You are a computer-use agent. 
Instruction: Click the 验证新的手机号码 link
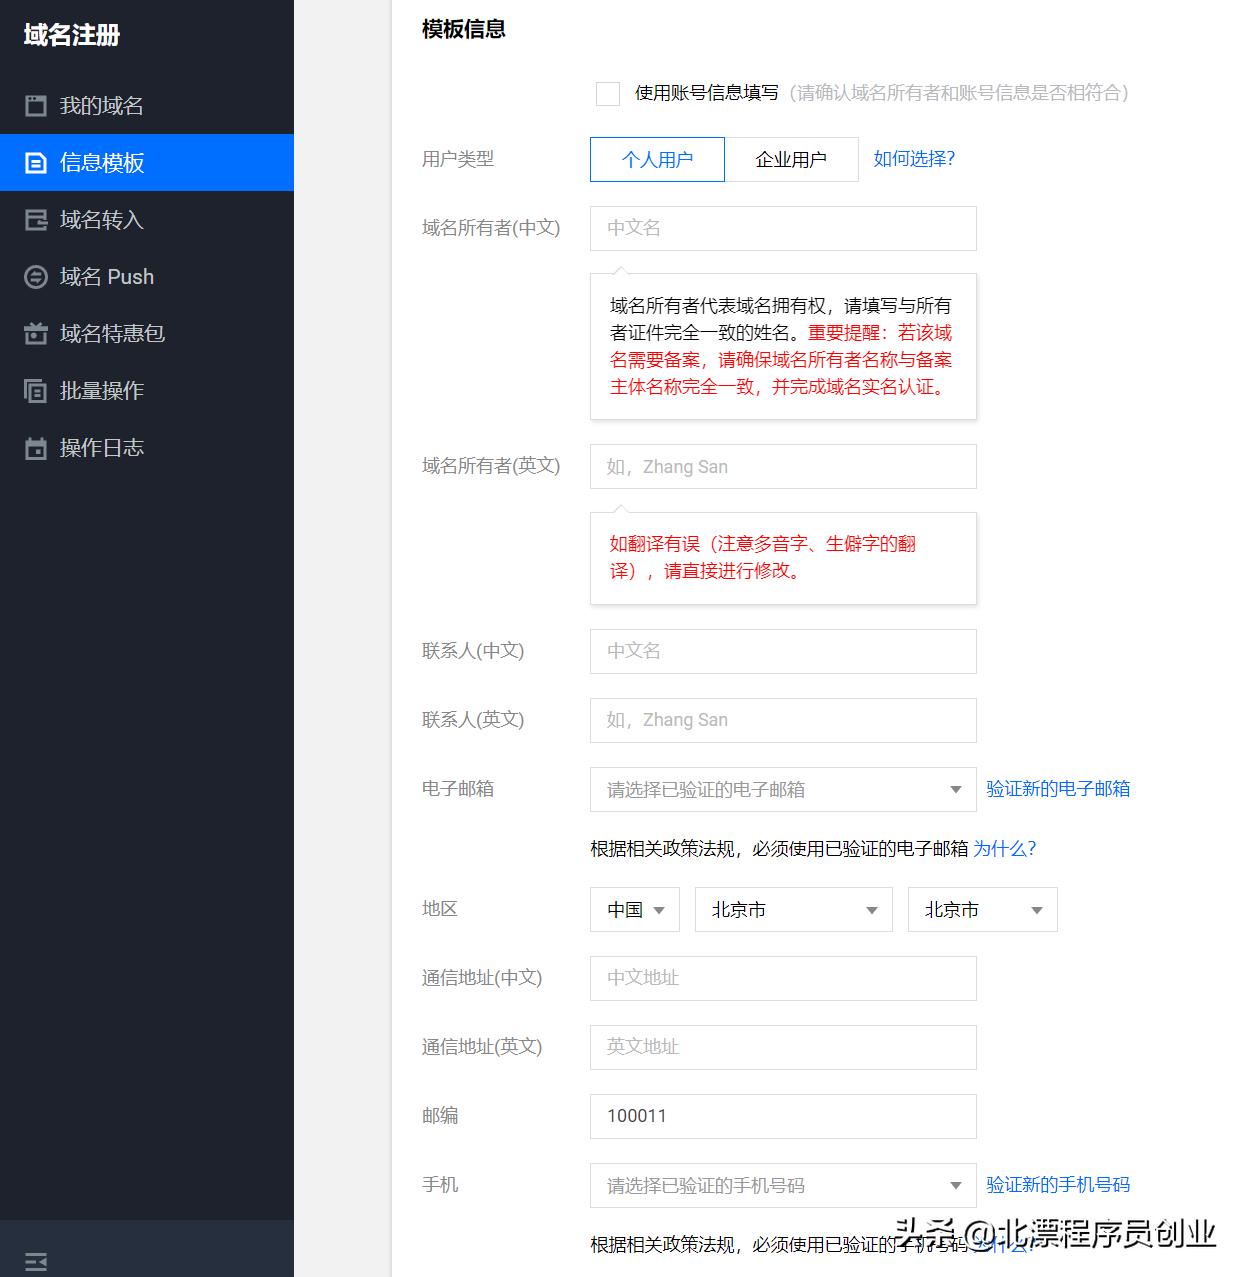click(1059, 1184)
